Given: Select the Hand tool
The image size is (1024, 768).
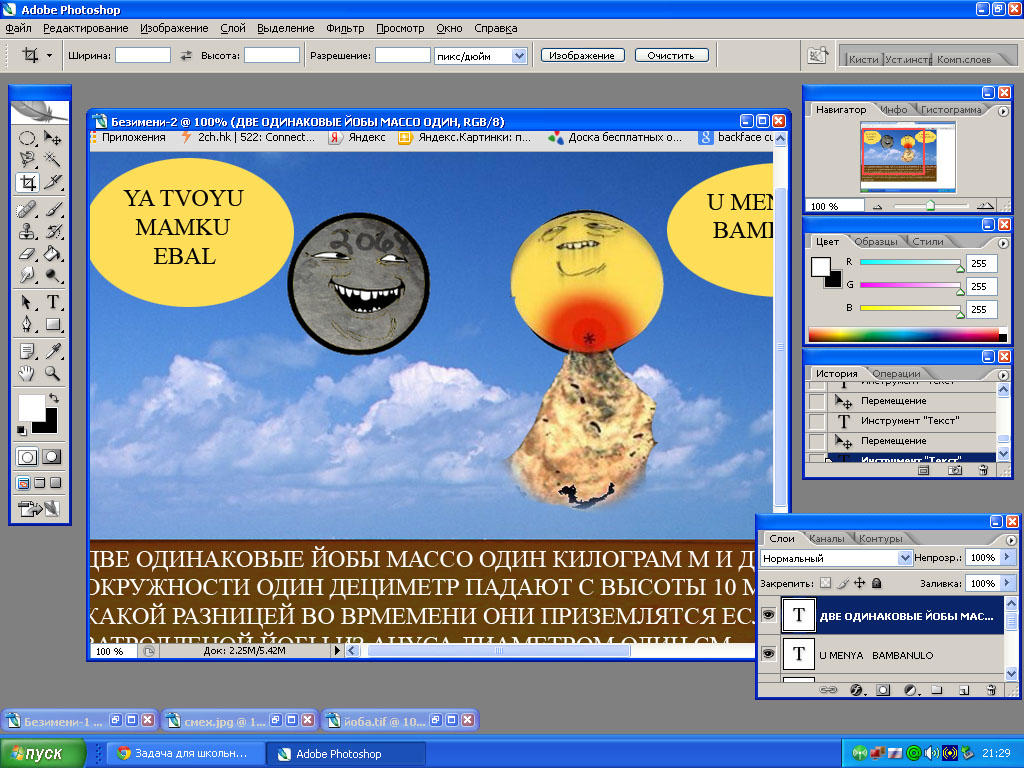Looking at the screenshot, I should click(27, 374).
